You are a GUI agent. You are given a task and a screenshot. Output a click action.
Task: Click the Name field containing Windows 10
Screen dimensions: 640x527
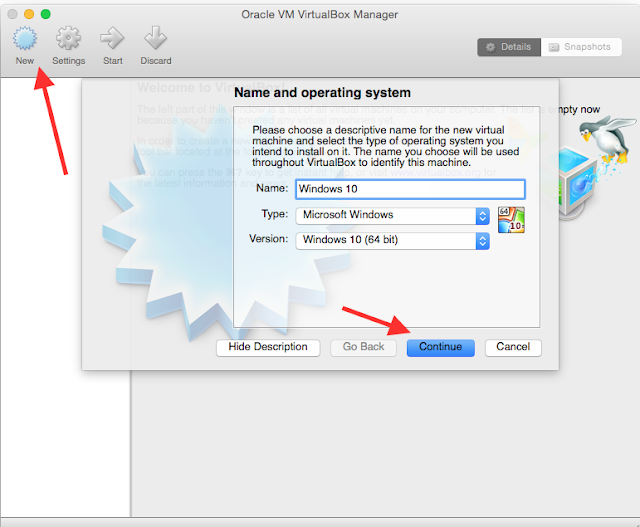410,189
